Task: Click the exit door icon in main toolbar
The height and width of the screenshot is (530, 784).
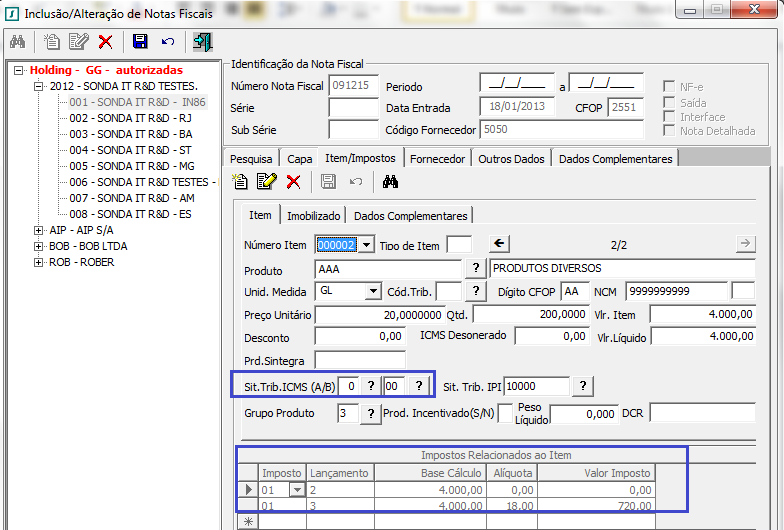Action: [203, 41]
